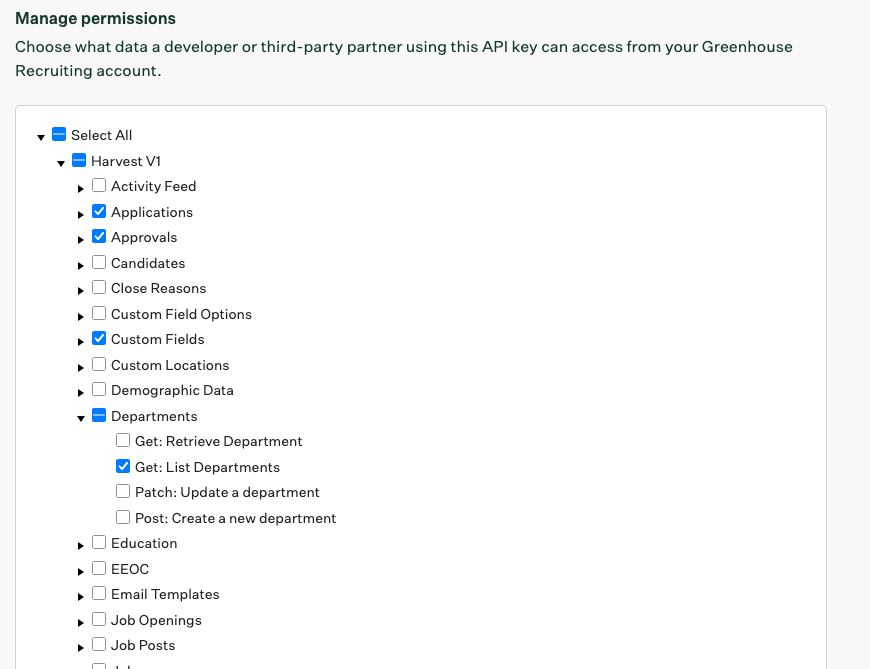Untick Get: List Departments checkbox

[123, 467]
